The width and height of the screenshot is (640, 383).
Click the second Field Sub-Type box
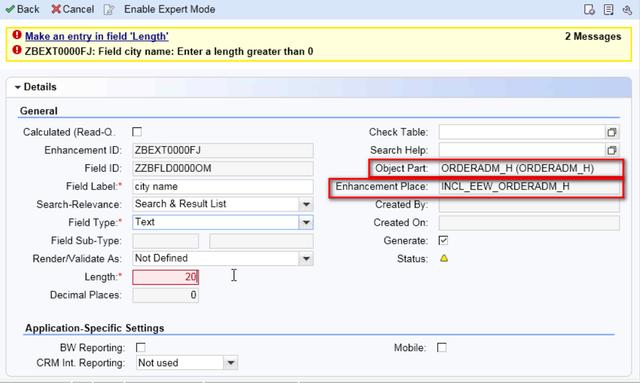pos(261,241)
